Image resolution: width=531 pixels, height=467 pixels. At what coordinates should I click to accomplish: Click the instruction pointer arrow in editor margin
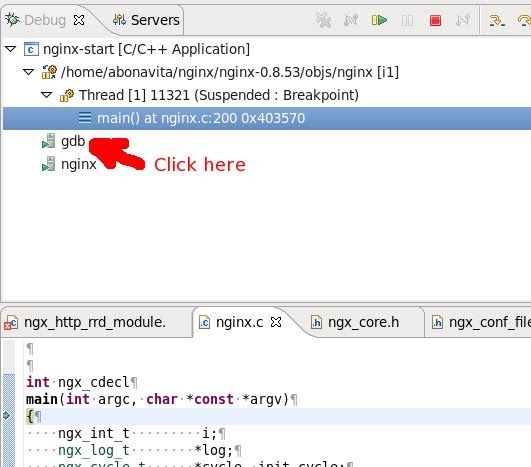pyautogui.click(x=6, y=416)
